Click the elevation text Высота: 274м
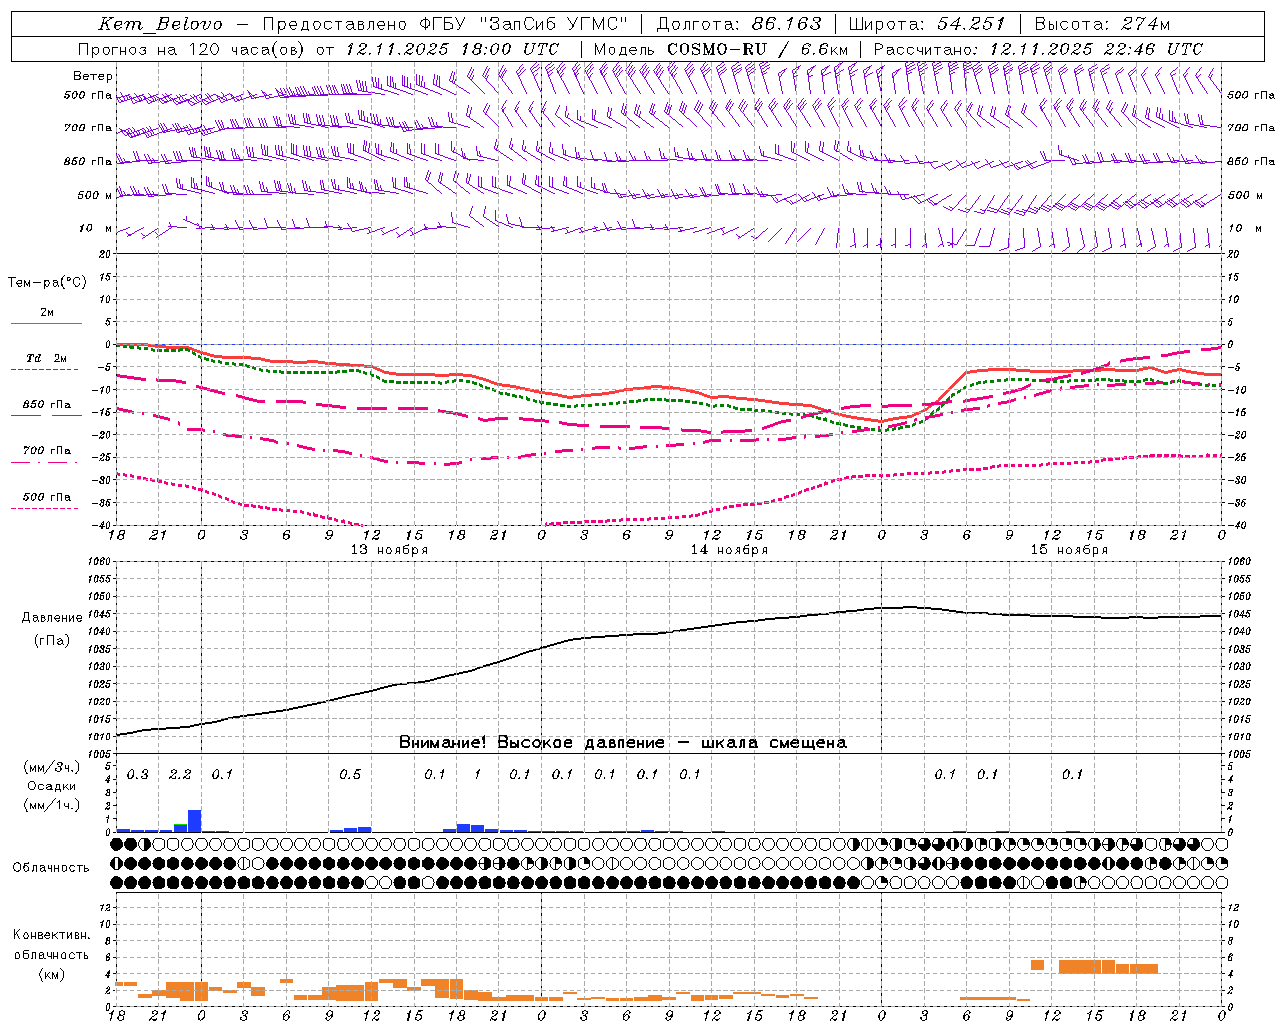The height and width of the screenshot is (1024, 1280). point(1102,24)
